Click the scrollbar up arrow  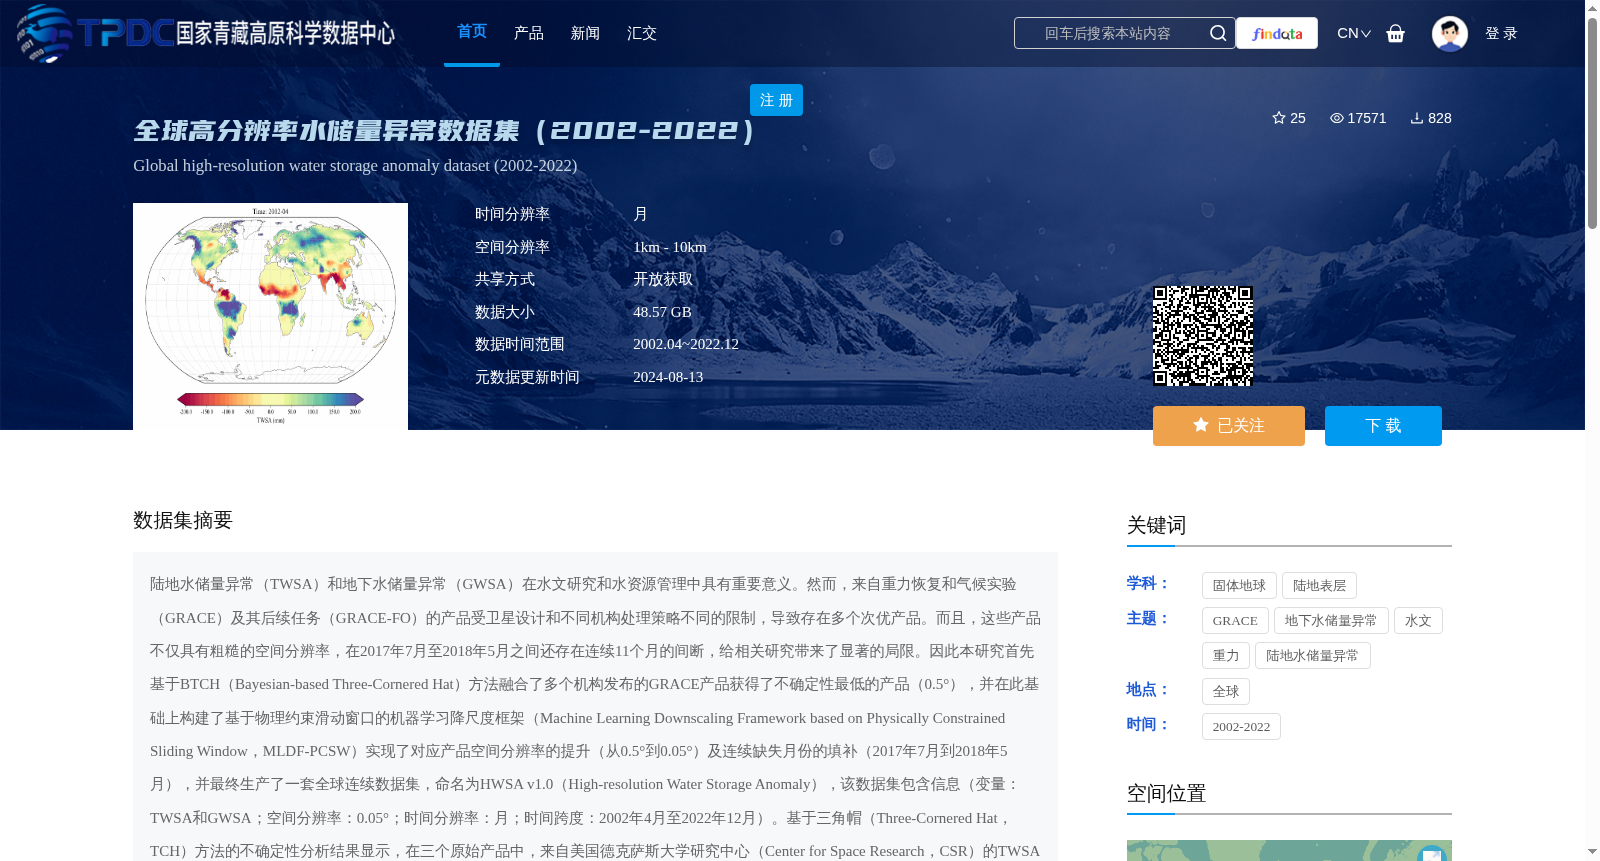[x=1592, y=9]
